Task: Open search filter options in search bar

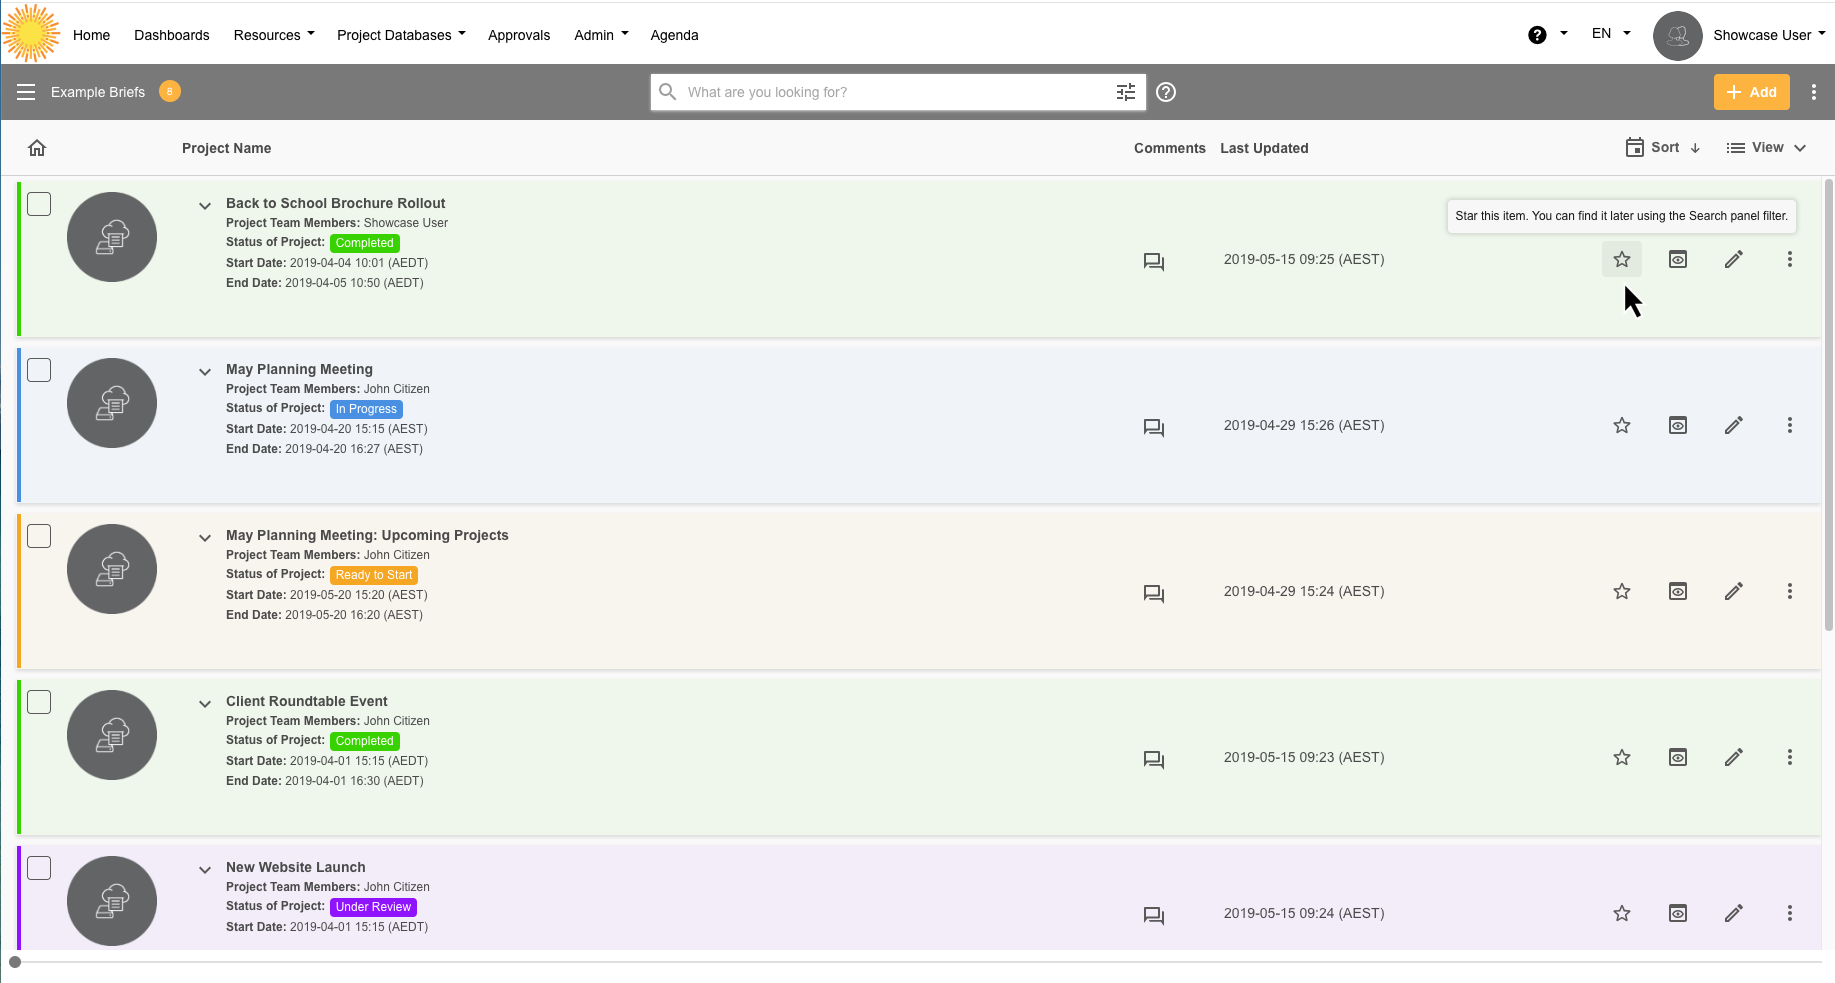Action: click(1125, 92)
